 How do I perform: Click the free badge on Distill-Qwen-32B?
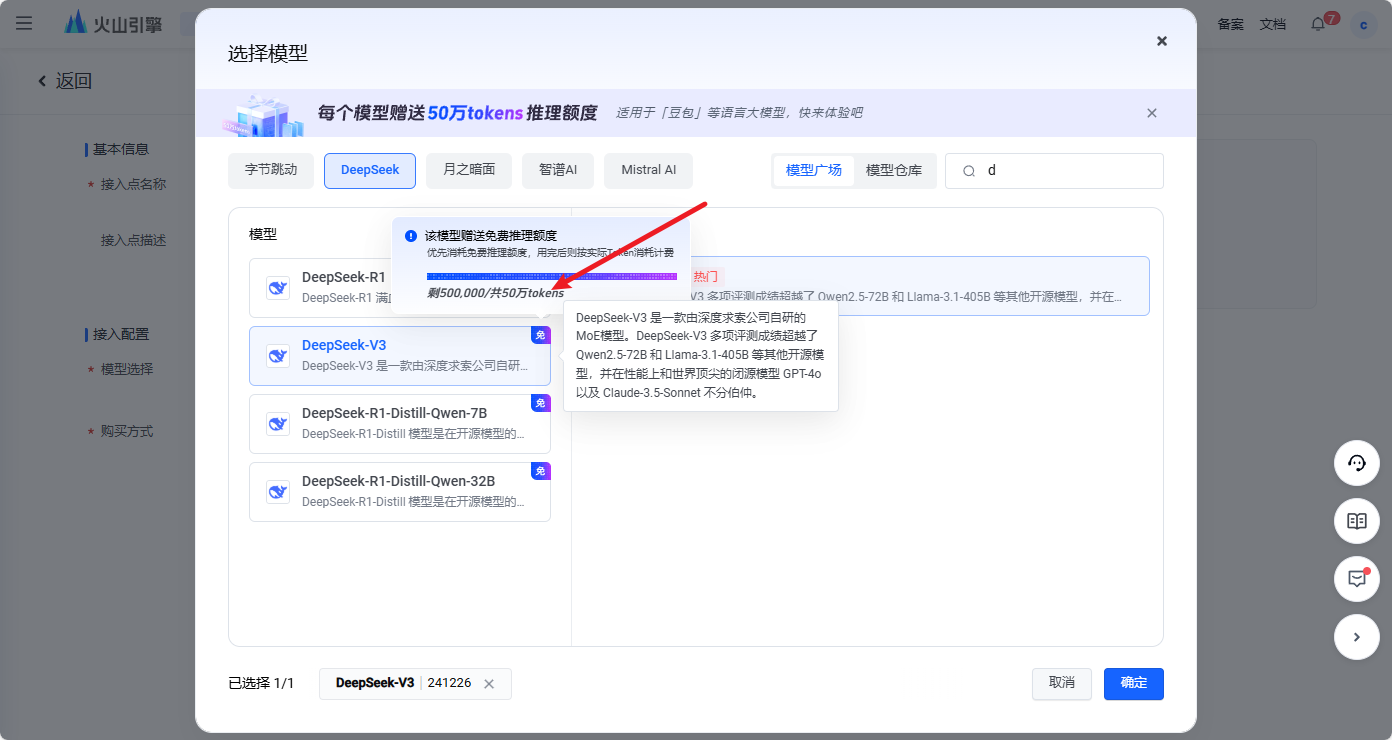(x=541, y=471)
